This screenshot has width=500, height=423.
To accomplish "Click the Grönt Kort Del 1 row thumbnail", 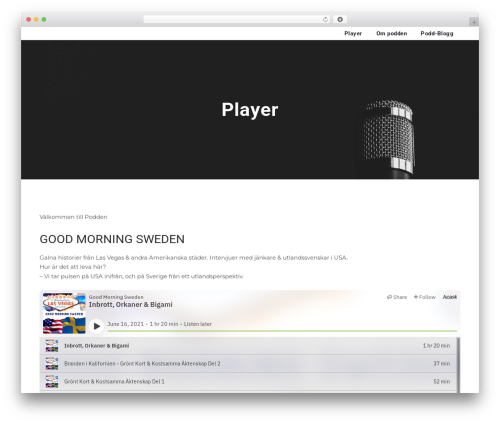I will click(x=52, y=382).
